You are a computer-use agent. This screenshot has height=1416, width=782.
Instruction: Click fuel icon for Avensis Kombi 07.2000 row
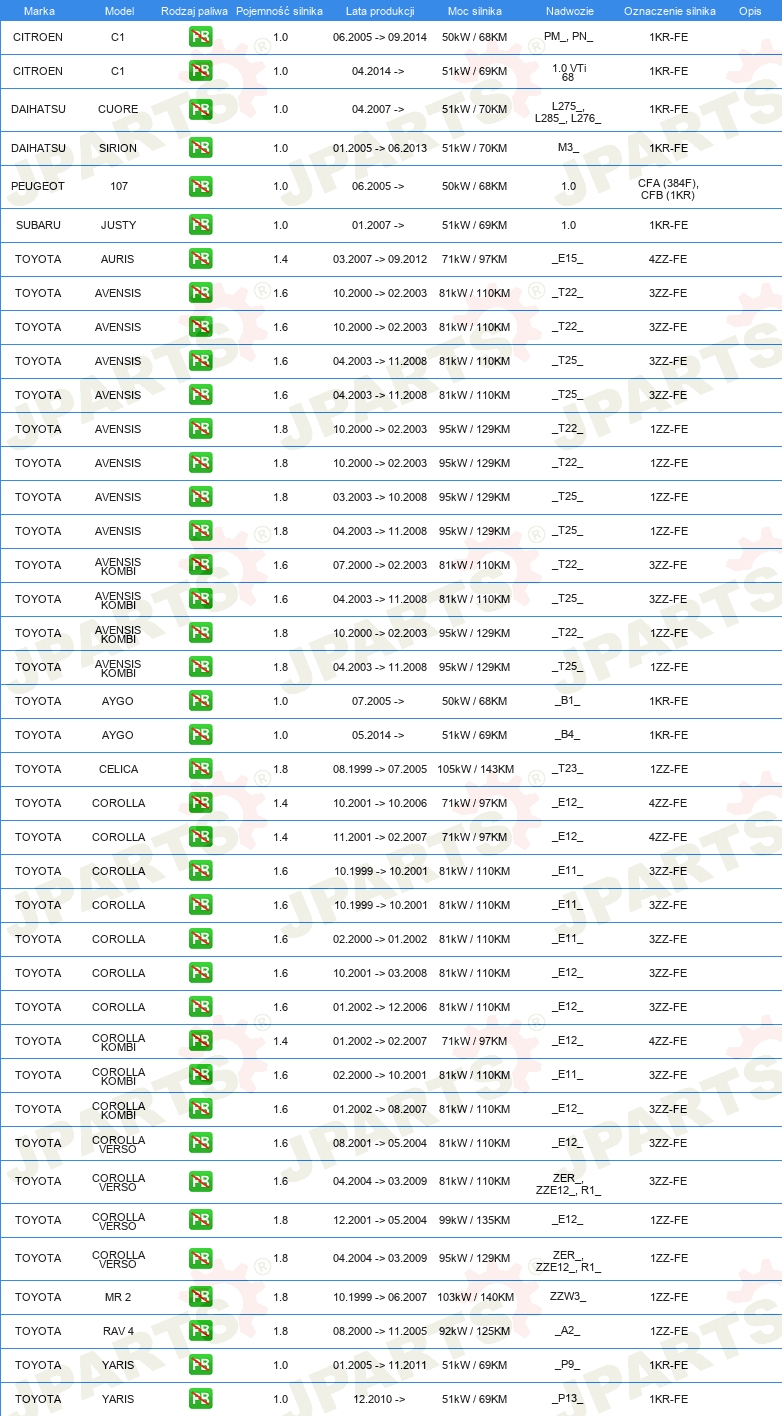pos(200,565)
